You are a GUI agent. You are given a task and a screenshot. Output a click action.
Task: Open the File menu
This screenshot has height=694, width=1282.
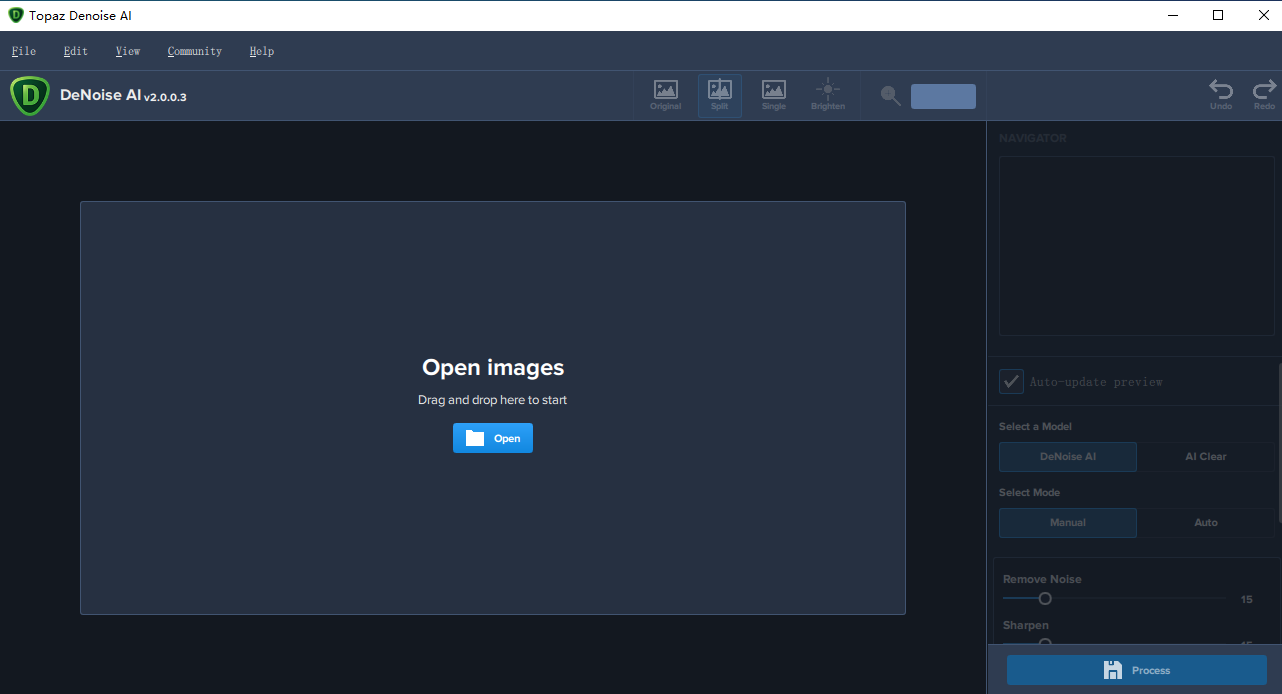click(24, 51)
